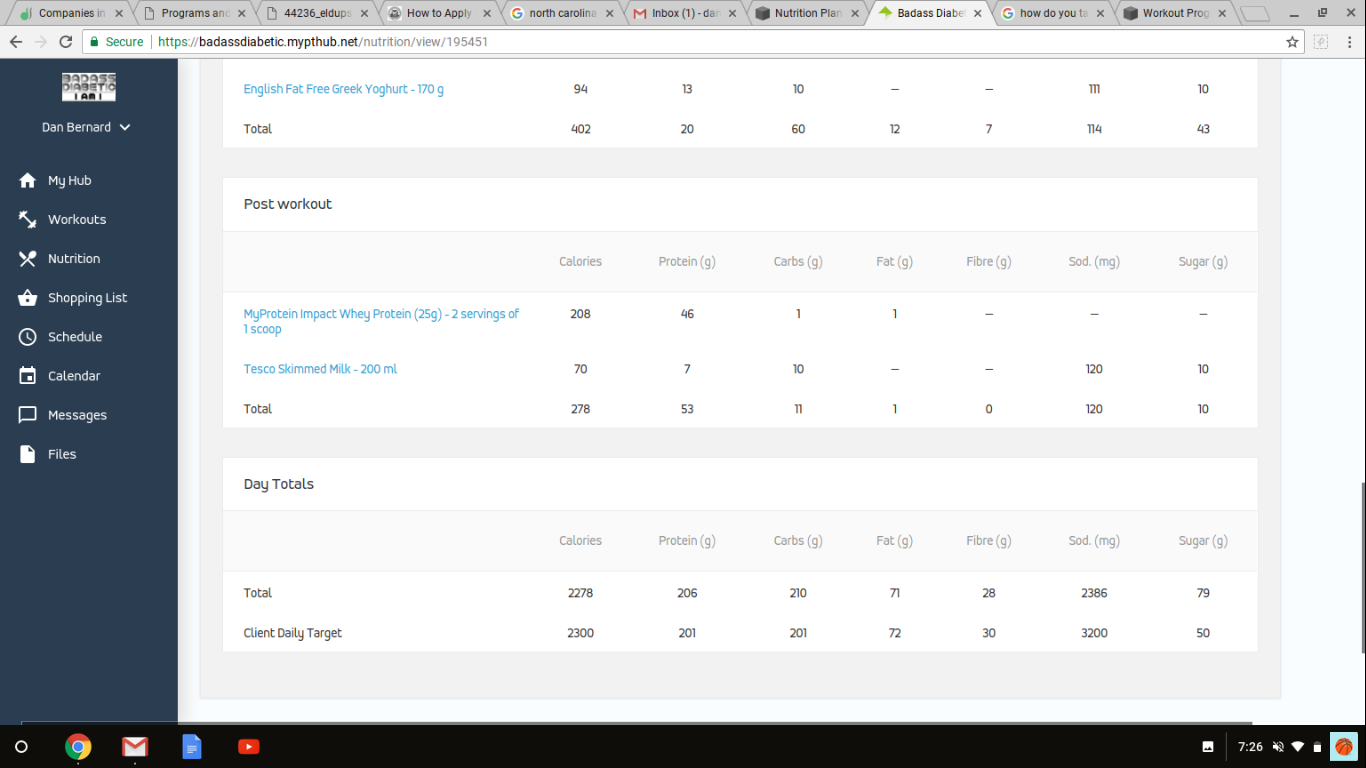Click Post workout Sugar (g) column header
1366x768 pixels.
(x=1203, y=262)
